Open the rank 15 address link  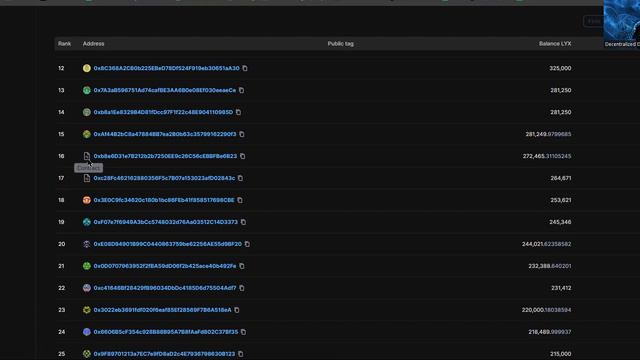(x=165, y=134)
